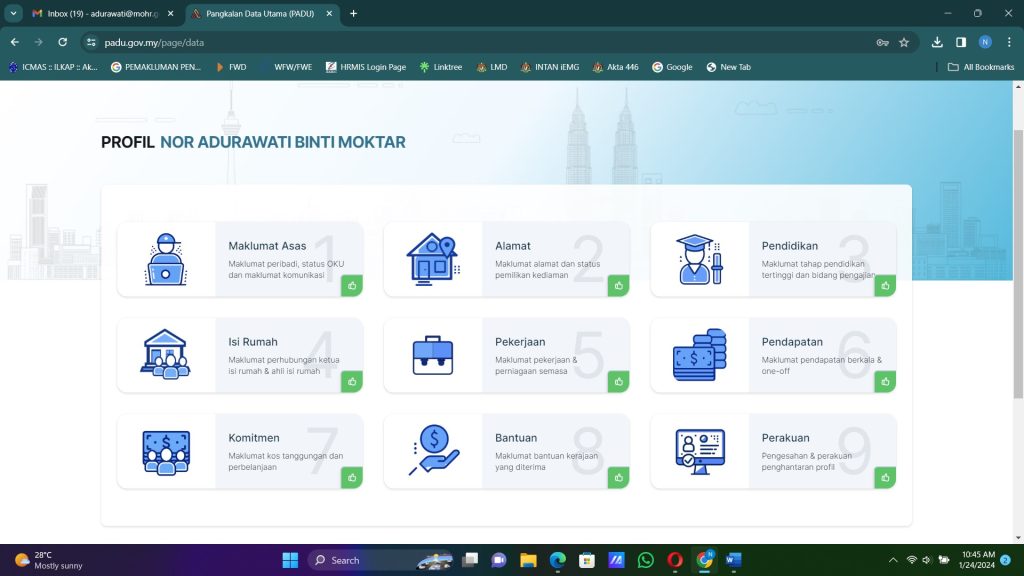Screen dimensions: 1024x576
Task: Click the Alamat house icon
Action: point(433,259)
